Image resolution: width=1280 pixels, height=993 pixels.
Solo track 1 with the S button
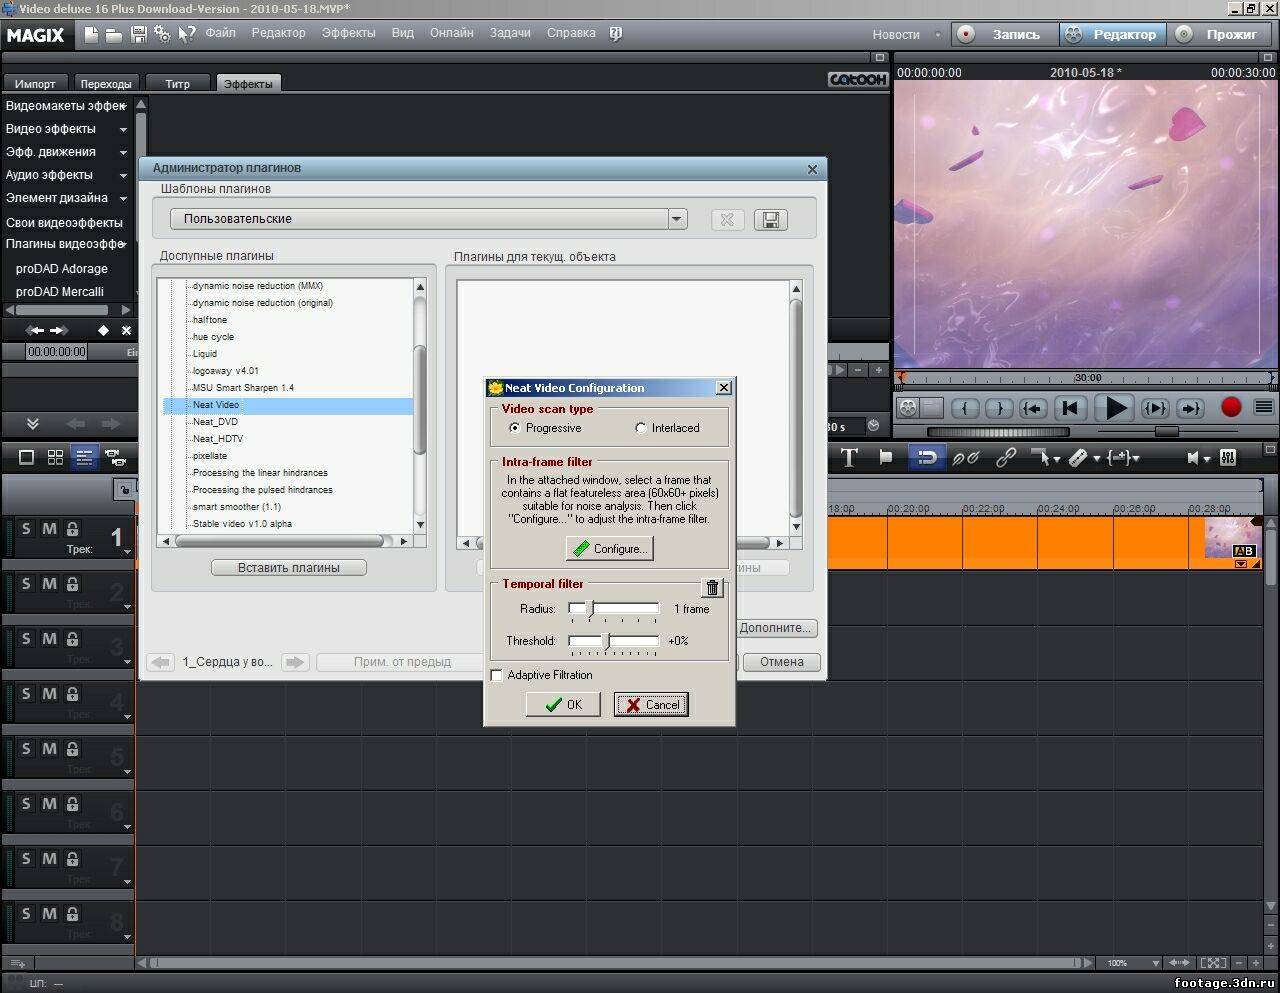26,529
